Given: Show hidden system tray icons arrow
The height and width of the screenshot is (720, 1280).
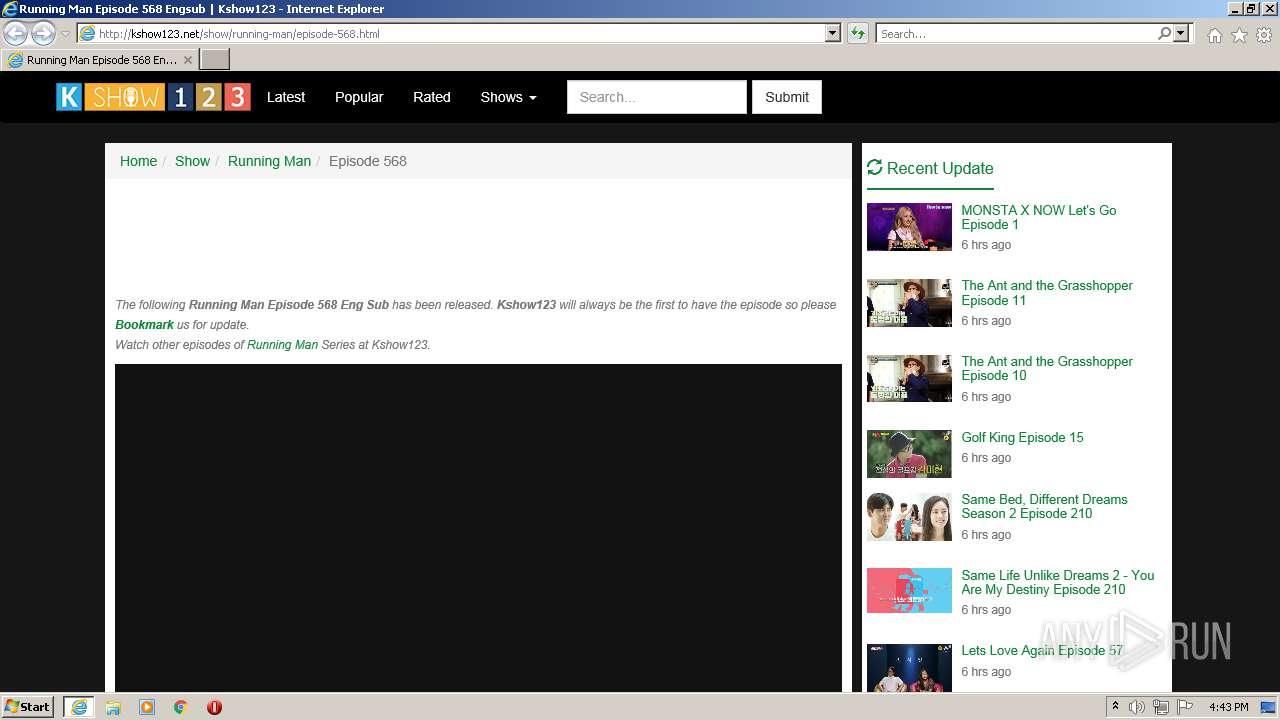Looking at the screenshot, I should (x=1115, y=707).
